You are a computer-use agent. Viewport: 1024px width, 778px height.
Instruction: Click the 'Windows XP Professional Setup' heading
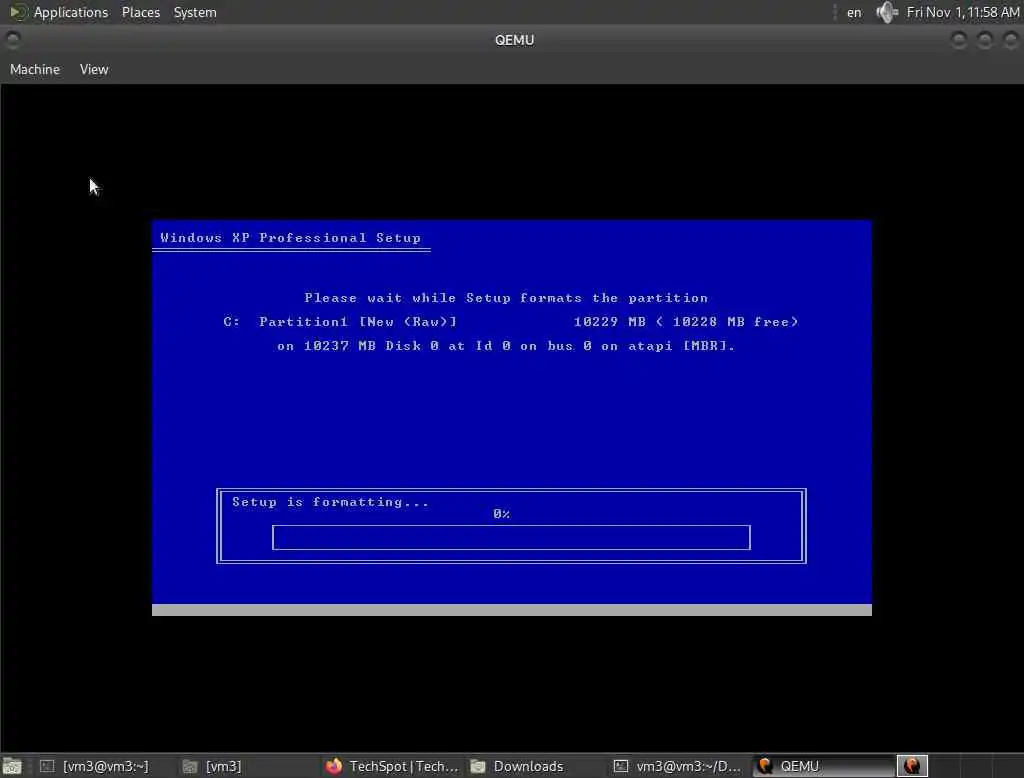(x=291, y=238)
